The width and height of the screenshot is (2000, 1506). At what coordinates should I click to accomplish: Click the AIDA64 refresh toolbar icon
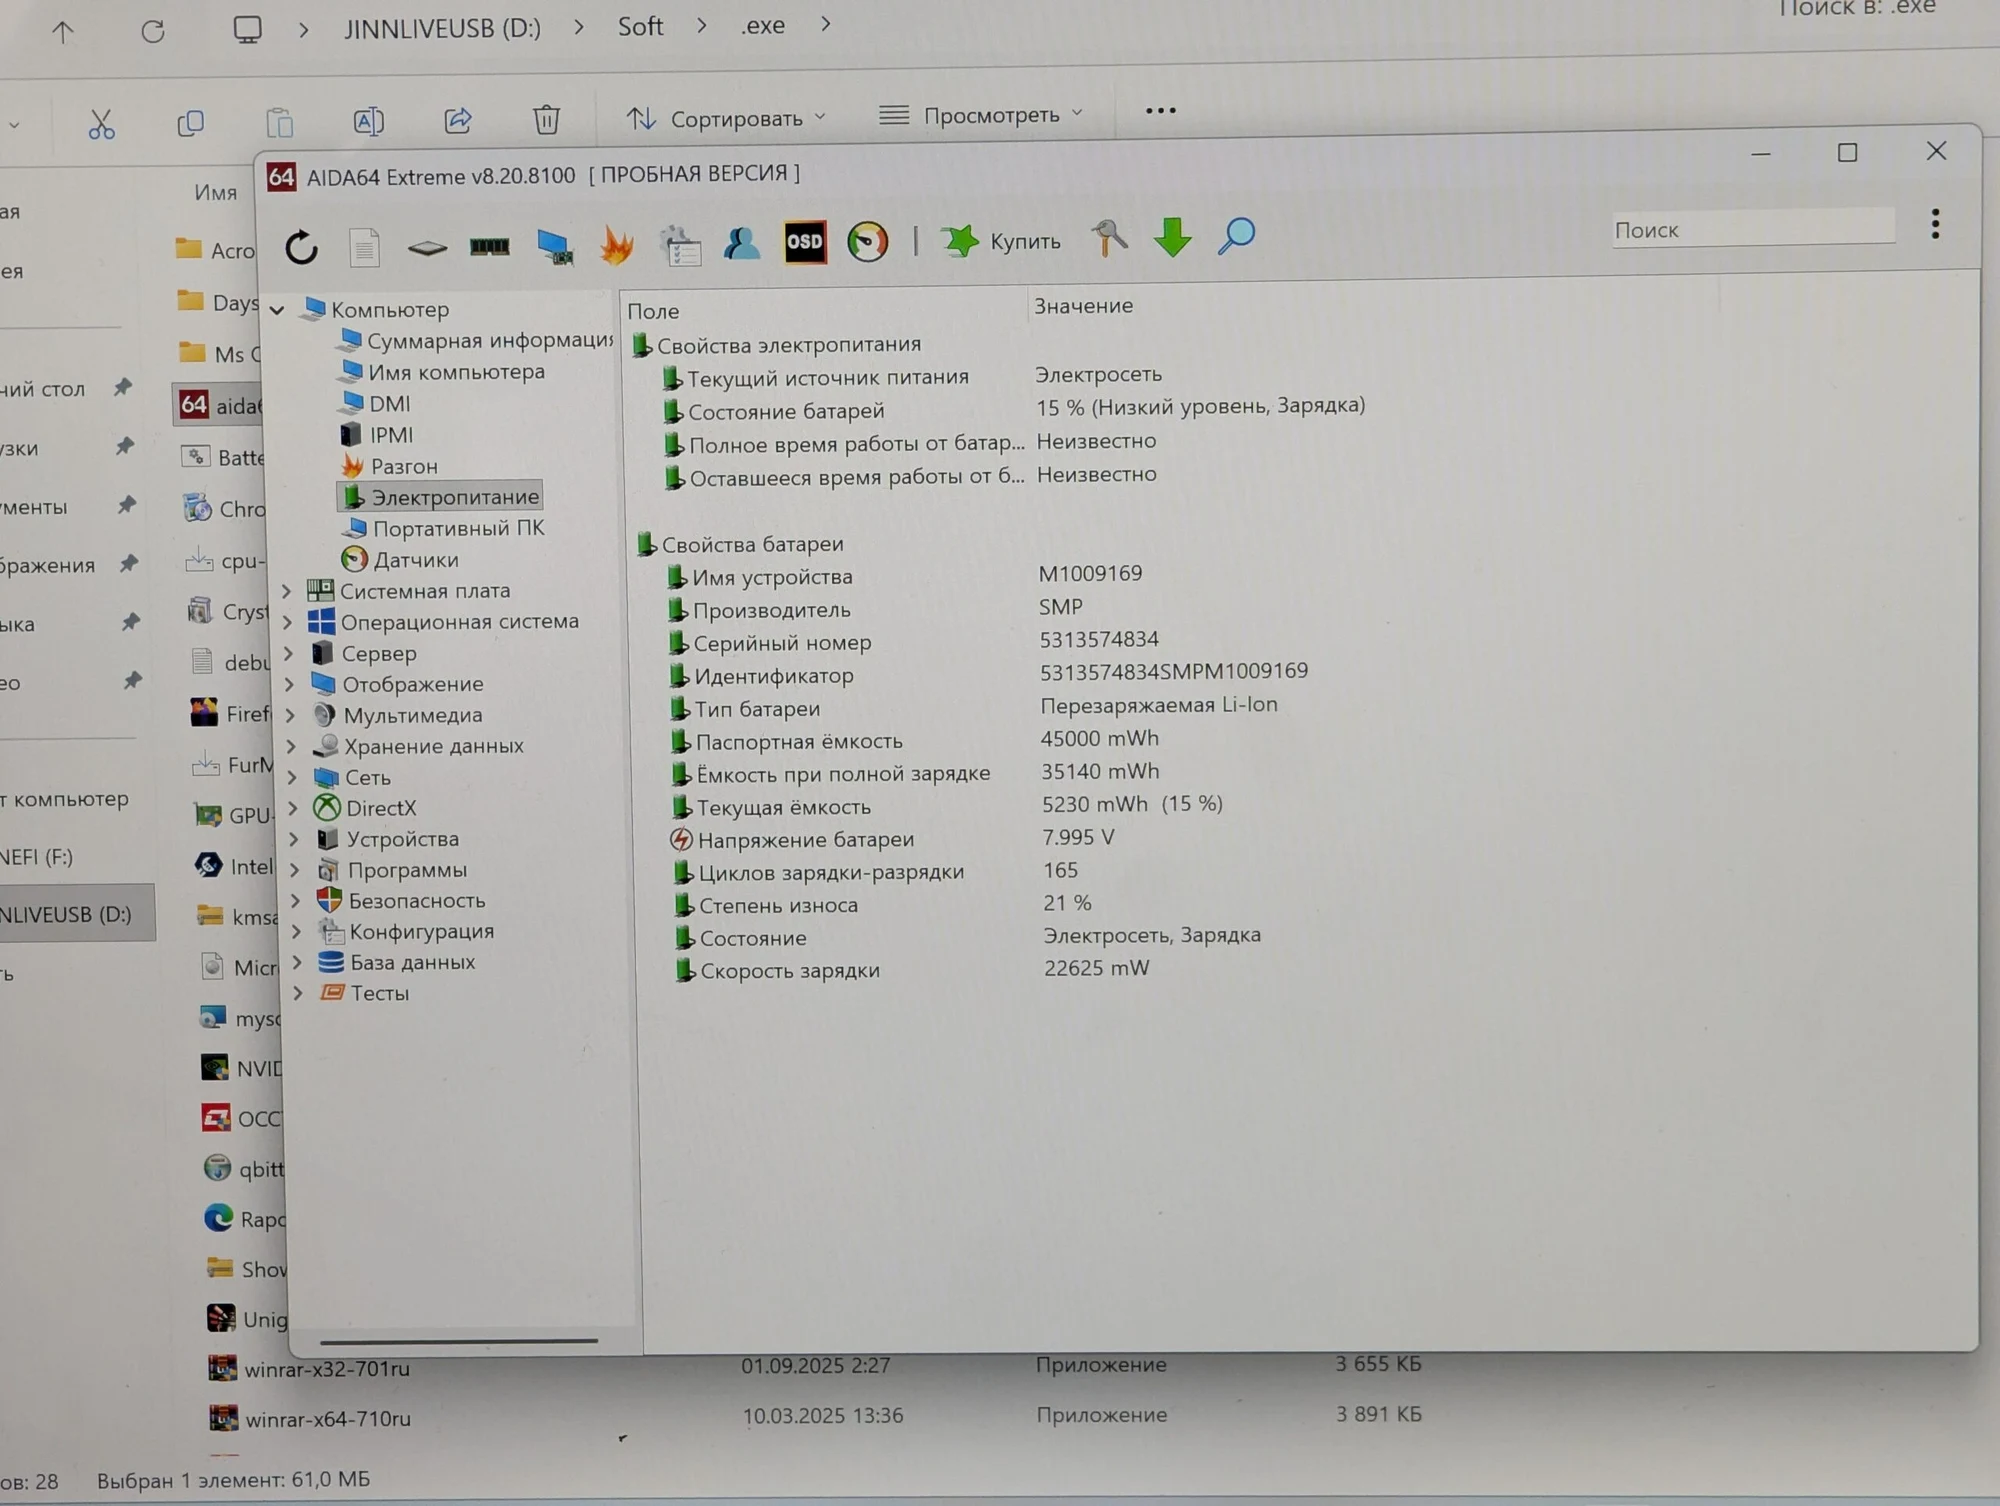pos(301,247)
